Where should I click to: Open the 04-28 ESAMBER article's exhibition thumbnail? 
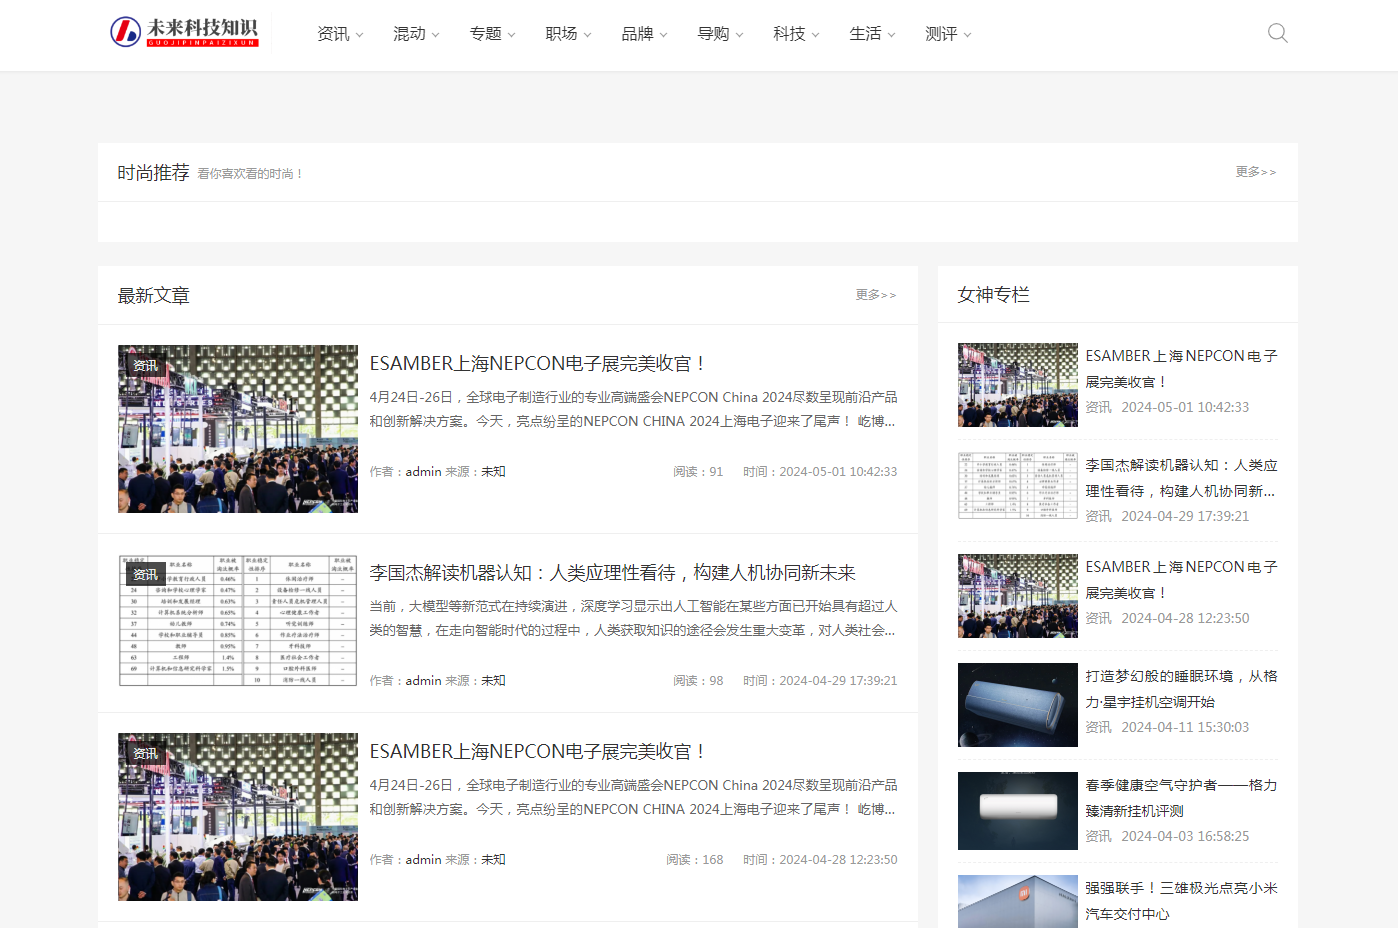click(x=238, y=817)
